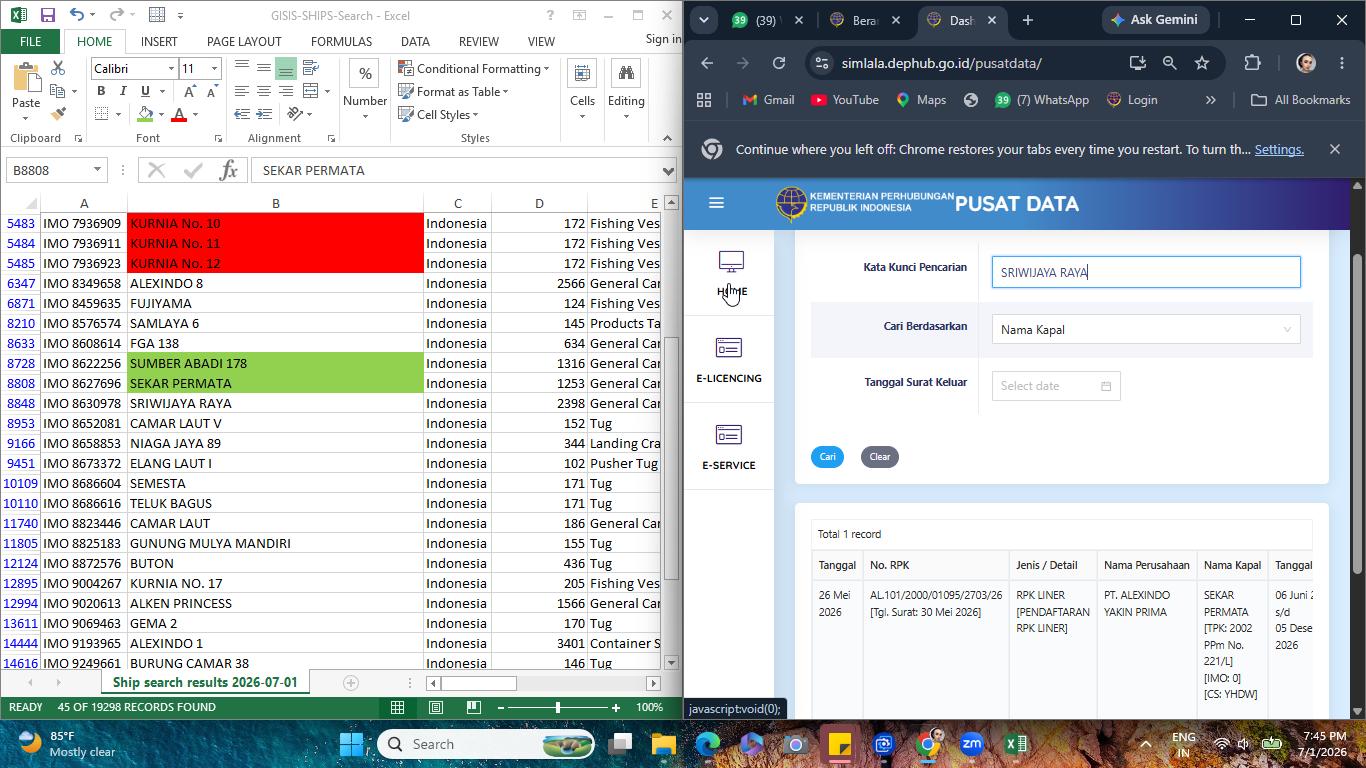Click the Paste clipboard icon in Excel
Image resolution: width=1366 pixels, height=768 pixels.
(x=26, y=78)
